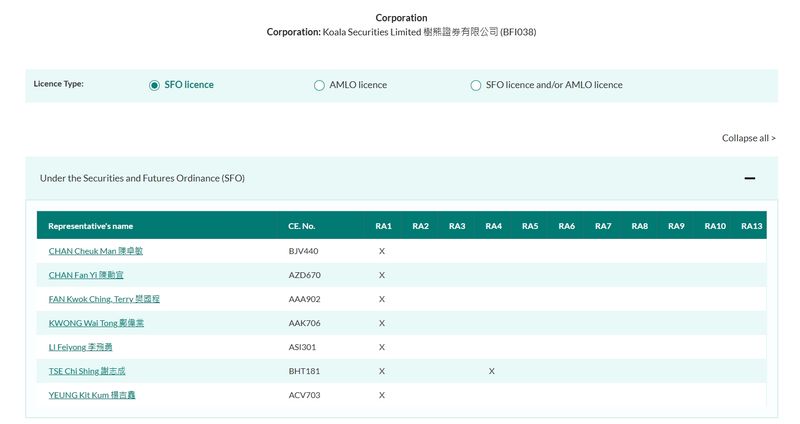The height and width of the screenshot is (424, 800).
Task: Click CE number ACV703
Action: pyautogui.click(x=305, y=395)
